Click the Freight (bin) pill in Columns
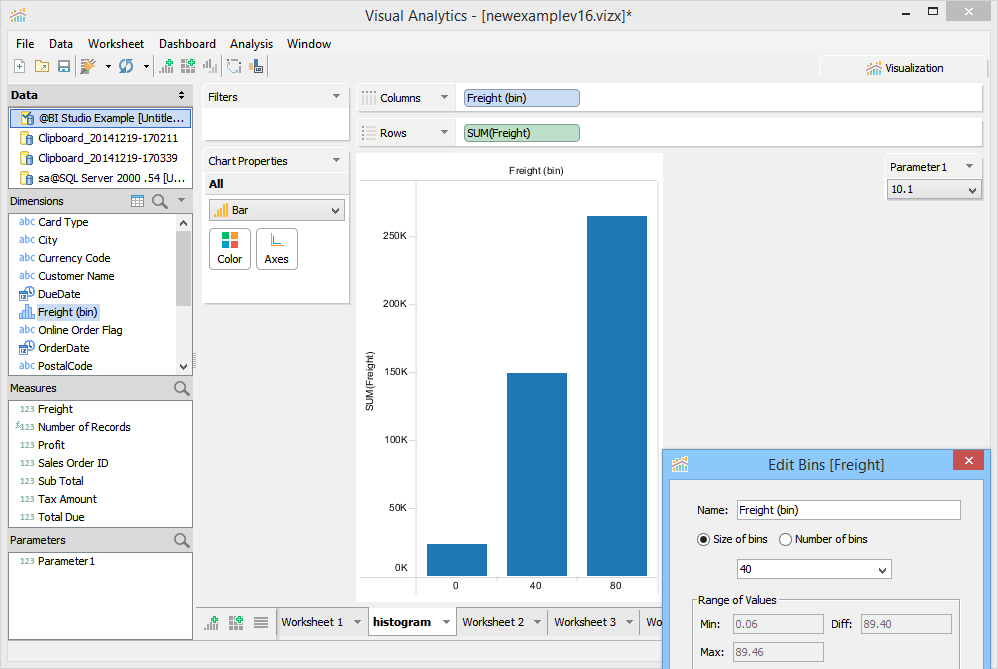The height and width of the screenshot is (669, 998). (522, 98)
